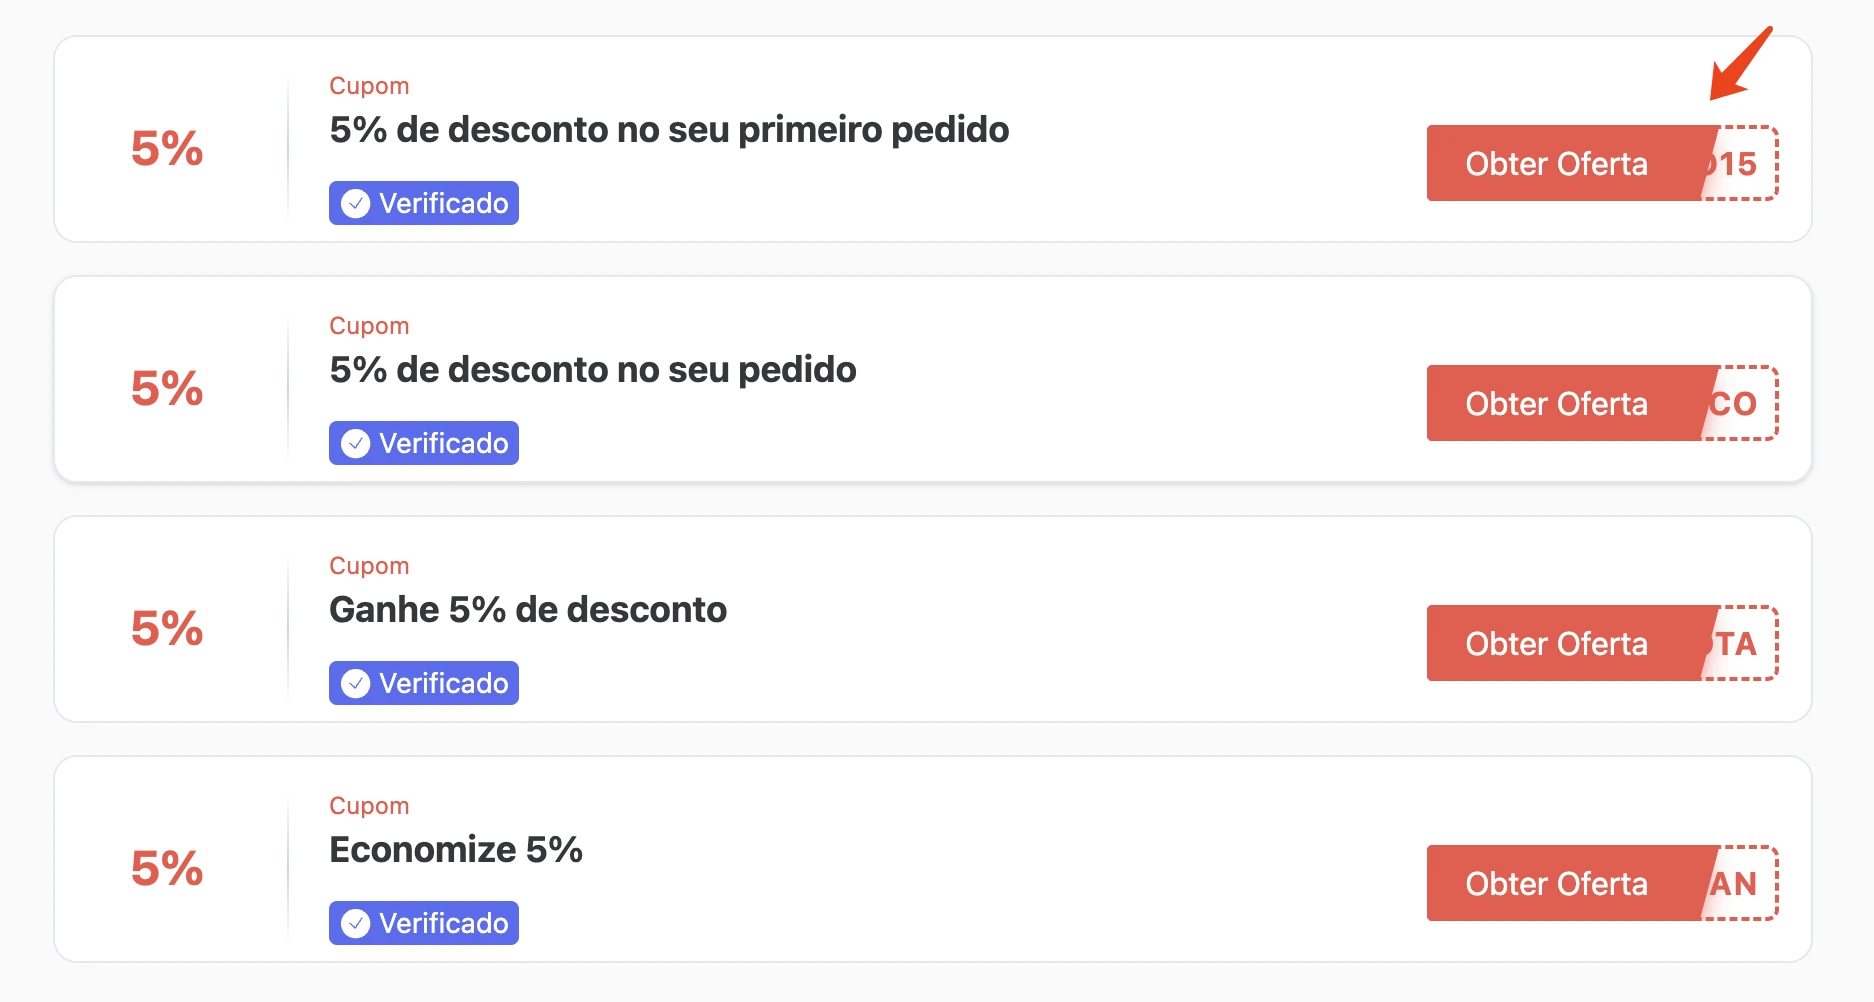The height and width of the screenshot is (1002, 1874).
Task: Click the checkmark icon in fourth Verificado badge
Action: click(x=355, y=924)
